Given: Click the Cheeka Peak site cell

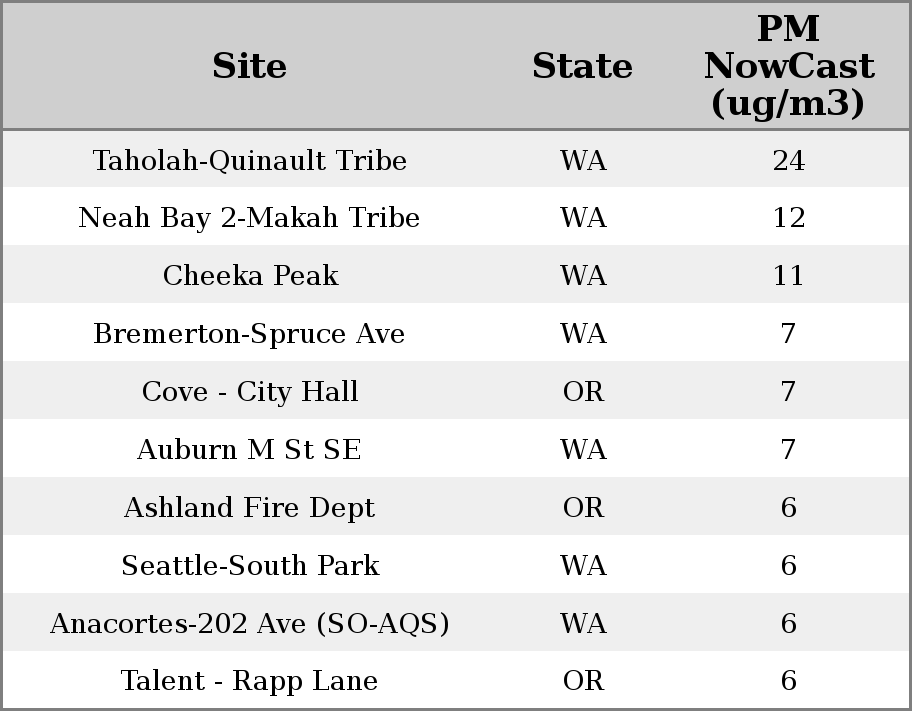Looking at the screenshot, I should [x=249, y=276].
